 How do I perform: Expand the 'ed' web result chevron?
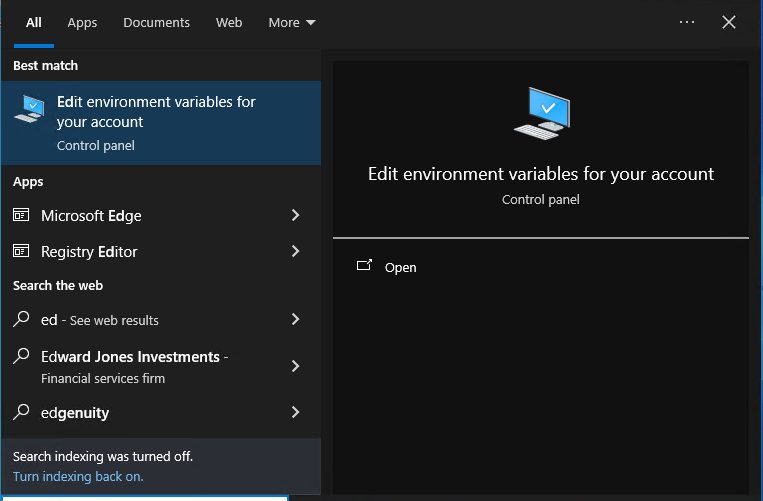click(x=295, y=319)
